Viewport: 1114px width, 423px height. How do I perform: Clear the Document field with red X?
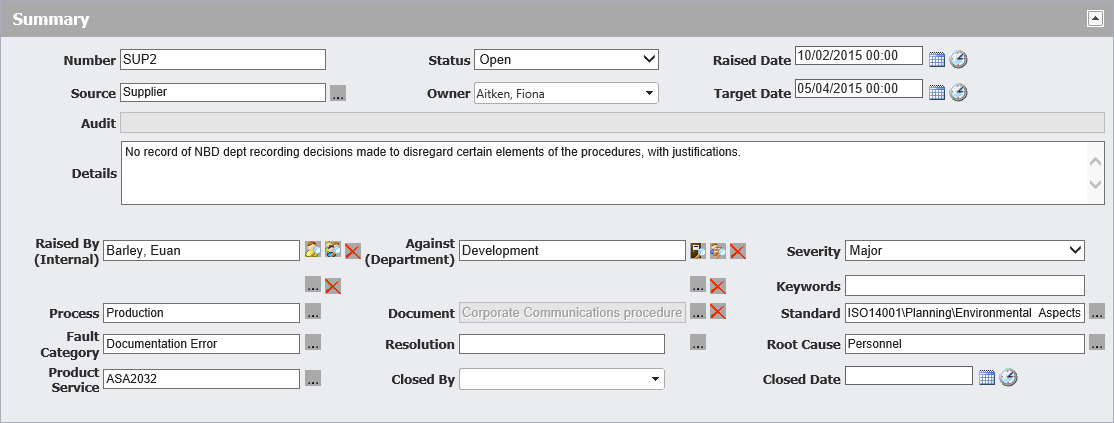(718, 312)
